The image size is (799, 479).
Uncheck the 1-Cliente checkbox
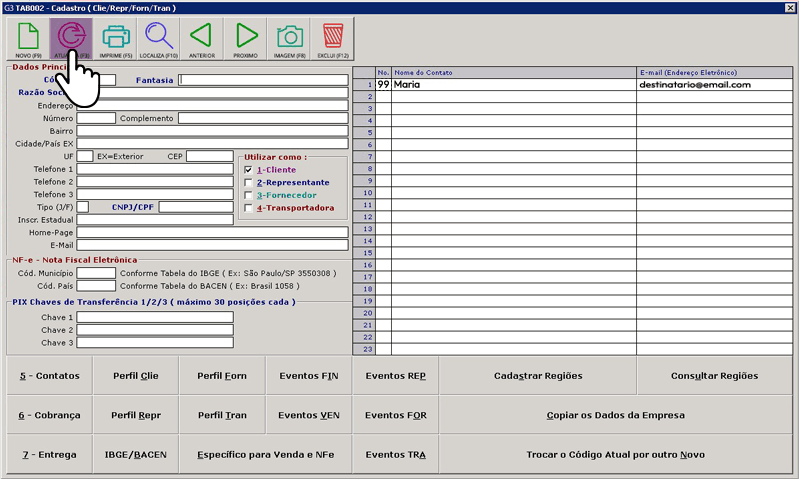[x=249, y=170]
